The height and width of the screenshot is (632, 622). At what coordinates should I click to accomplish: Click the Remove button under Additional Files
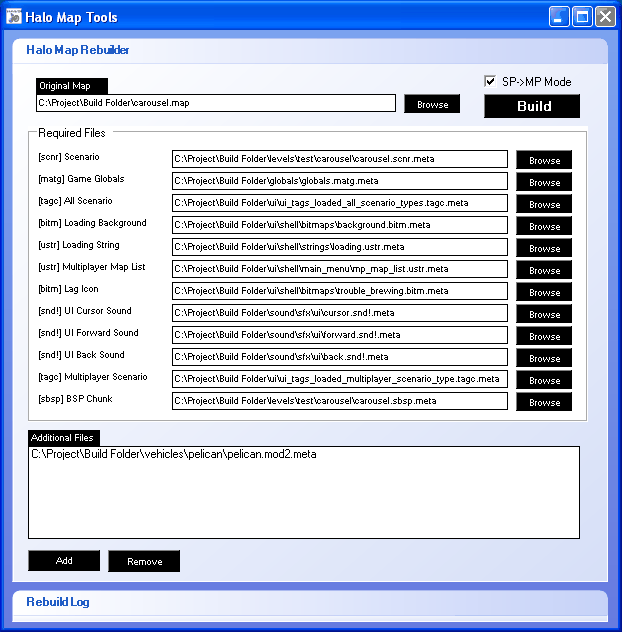[x=144, y=561]
